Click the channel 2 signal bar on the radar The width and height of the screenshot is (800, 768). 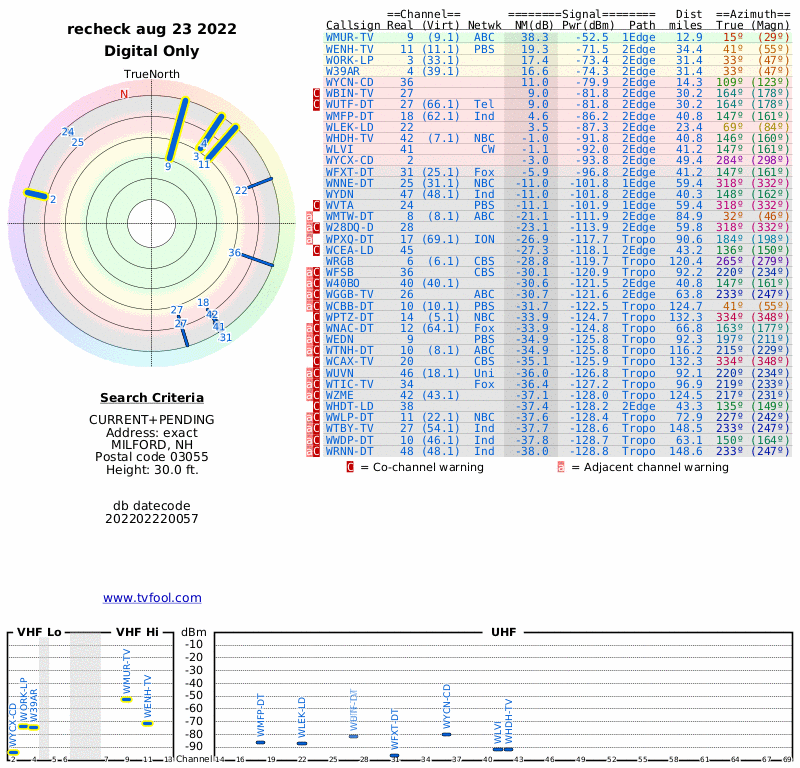[36, 195]
